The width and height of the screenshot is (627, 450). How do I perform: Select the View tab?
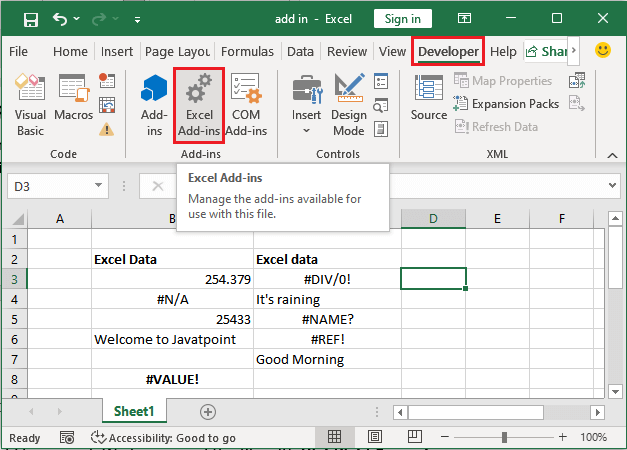[392, 52]
